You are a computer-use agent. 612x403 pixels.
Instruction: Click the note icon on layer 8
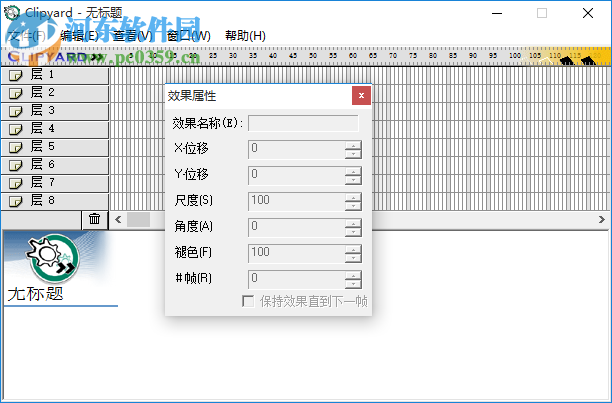tap(16, 201)
